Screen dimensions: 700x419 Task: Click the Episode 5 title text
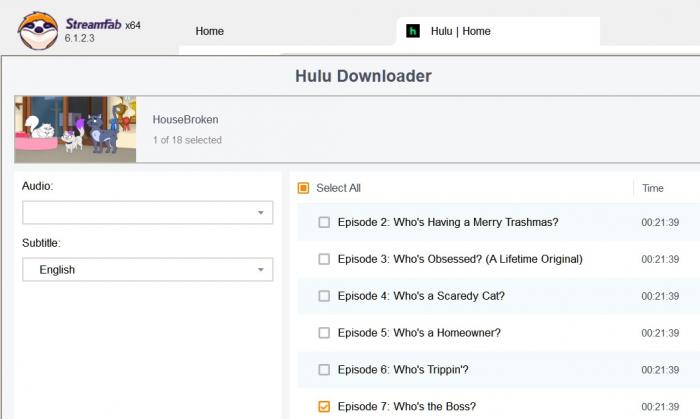pos(419,333)
